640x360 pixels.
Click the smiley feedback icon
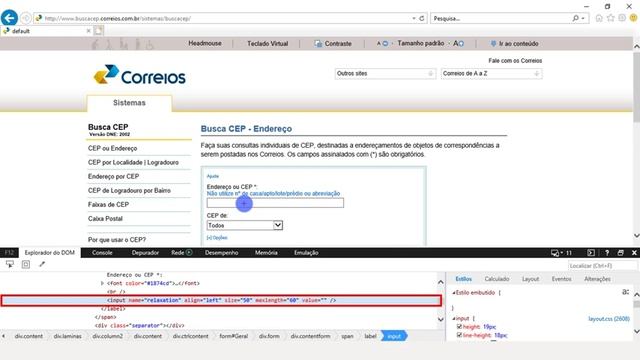(633, 18)
